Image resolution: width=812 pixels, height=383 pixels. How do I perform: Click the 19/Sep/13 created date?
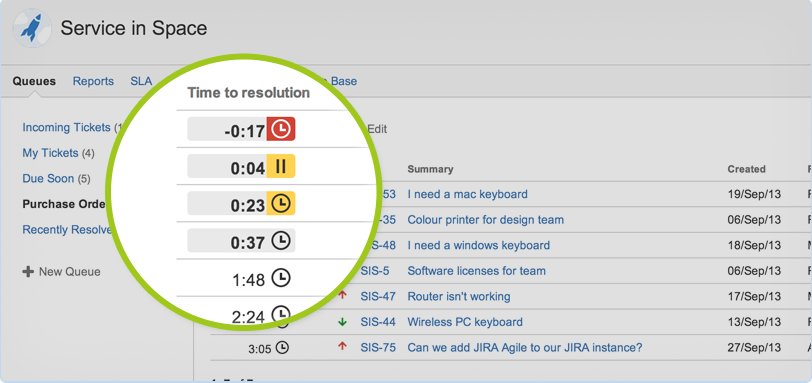coord(754,195)
